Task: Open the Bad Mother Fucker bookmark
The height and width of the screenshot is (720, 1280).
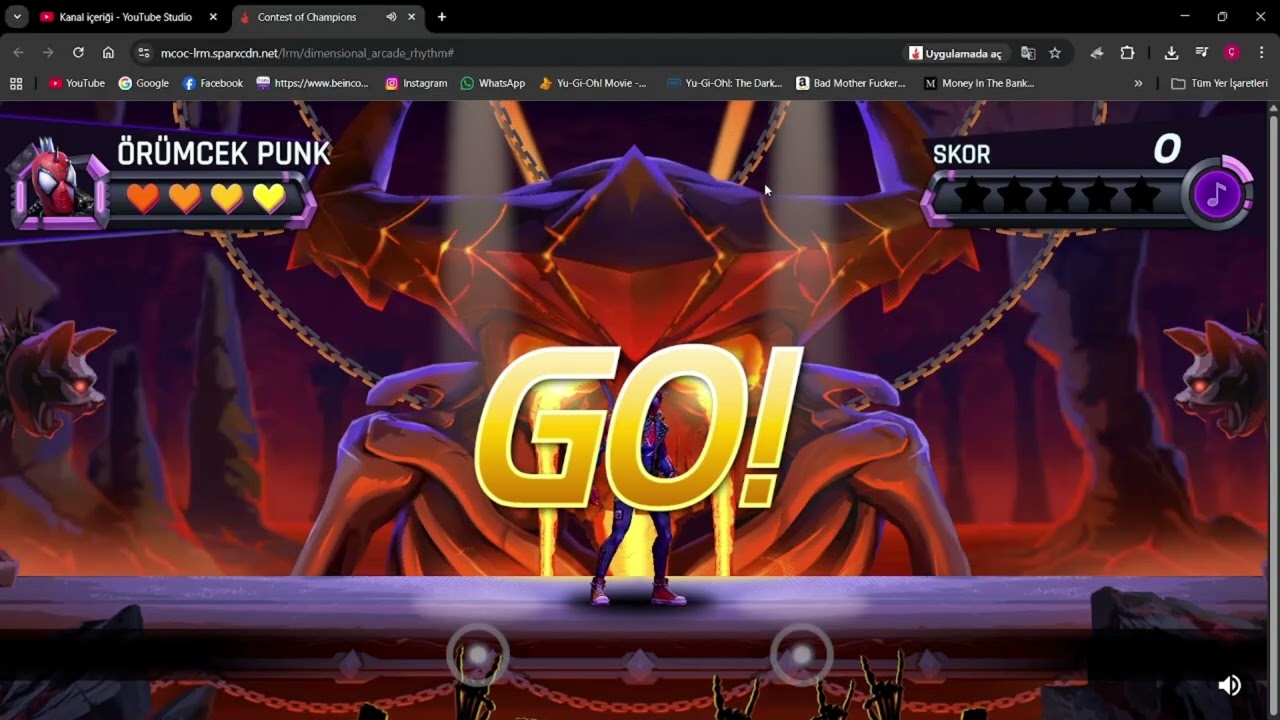Action: tap(851, 83)
